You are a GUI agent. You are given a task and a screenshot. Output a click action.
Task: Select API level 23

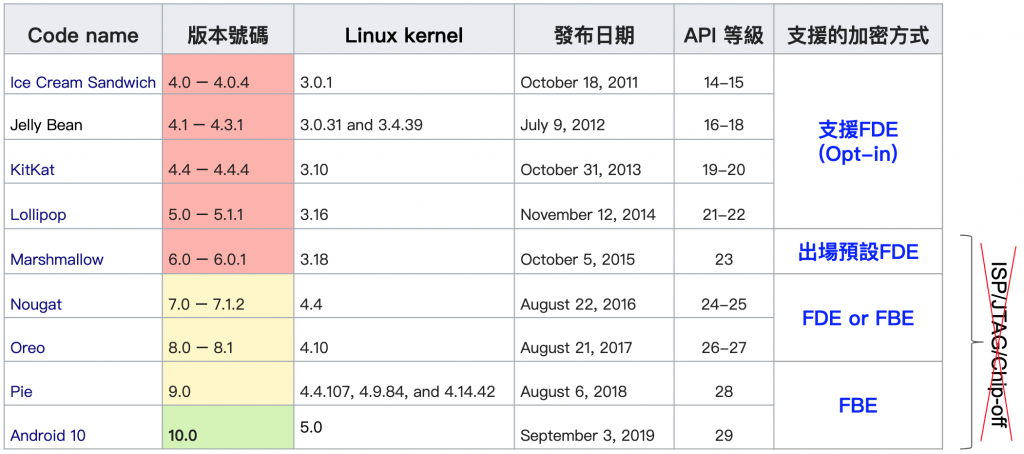[x=724, y=251]
